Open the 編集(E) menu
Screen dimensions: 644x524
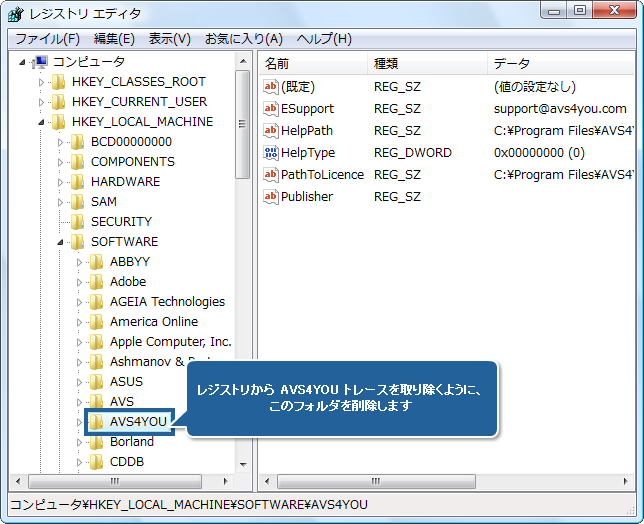[x=114, y=39]
